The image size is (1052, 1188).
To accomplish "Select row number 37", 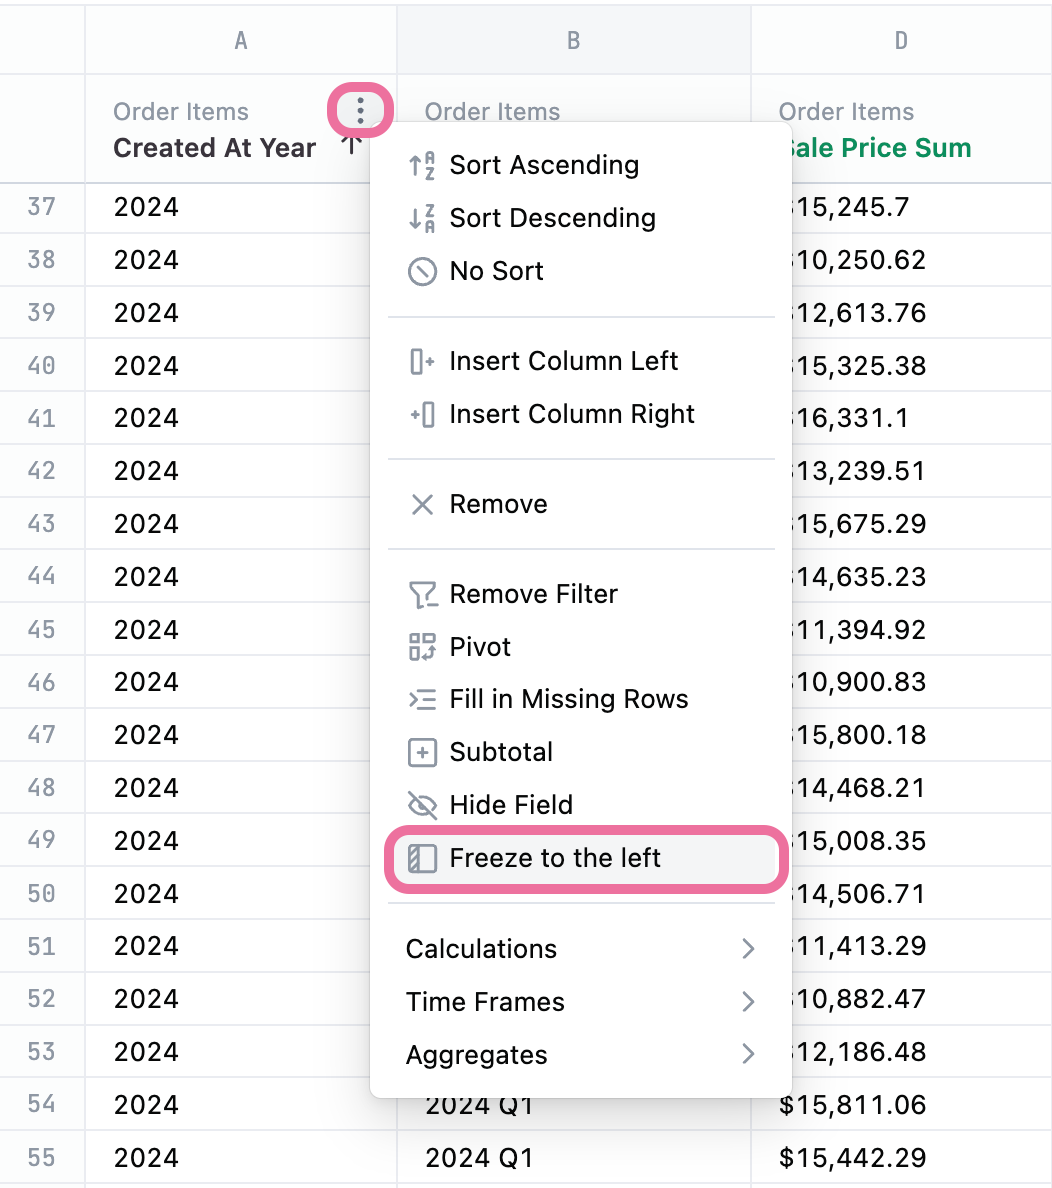I will (x=41, y=207).
